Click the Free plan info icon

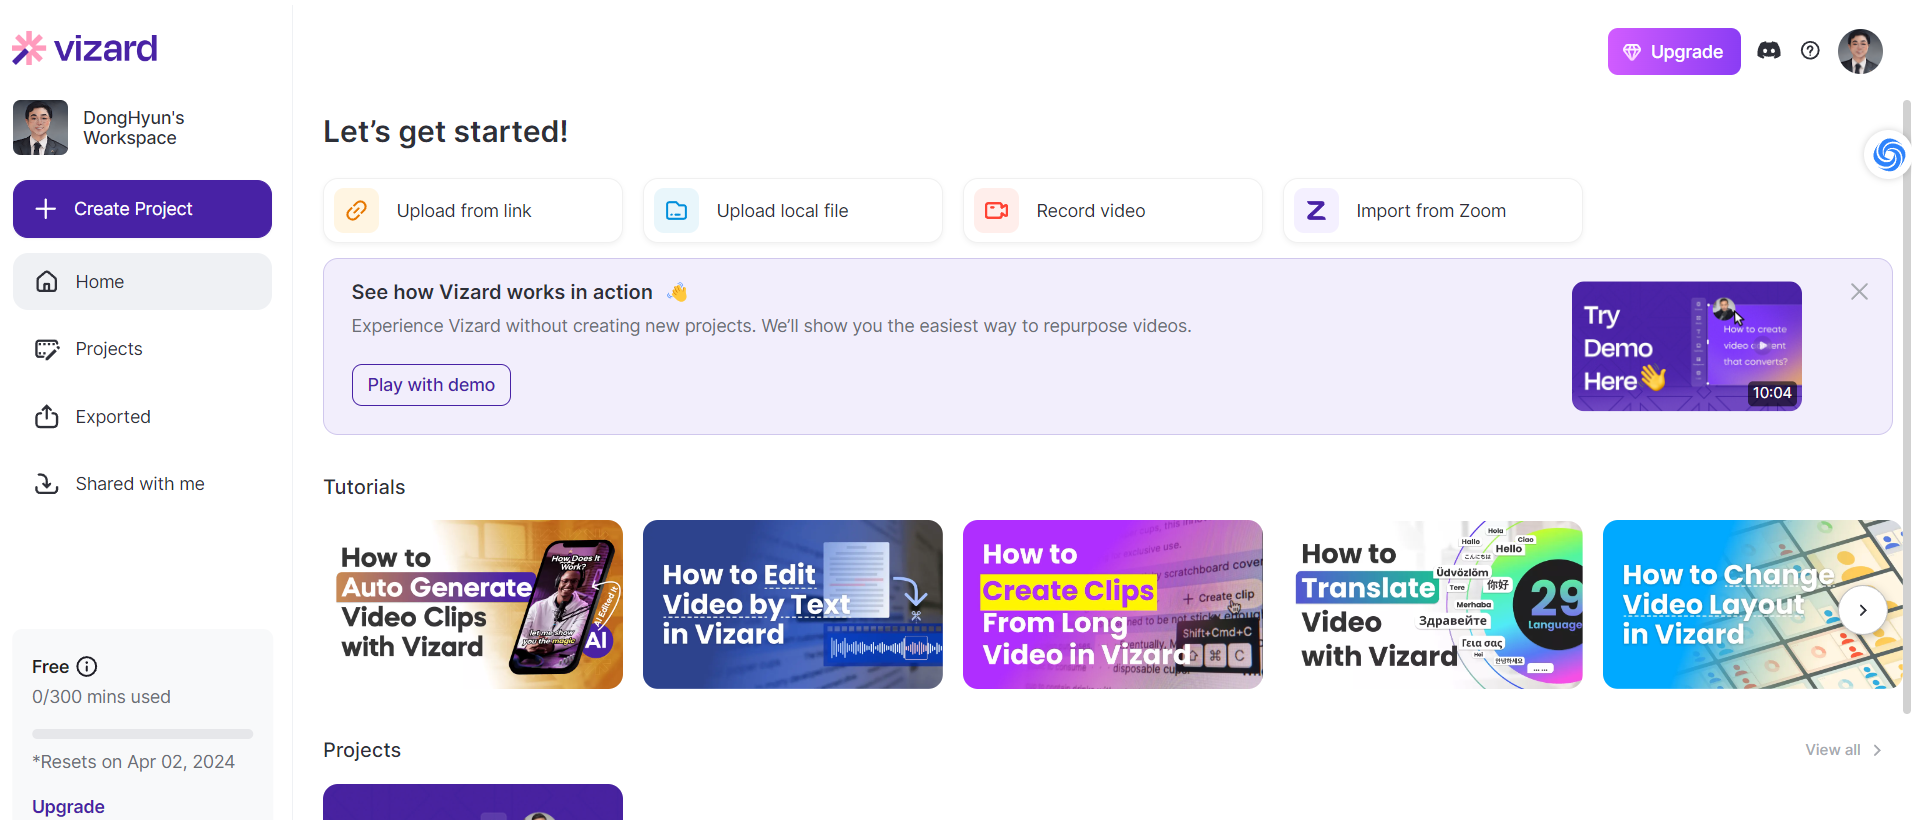coord(87,666)
